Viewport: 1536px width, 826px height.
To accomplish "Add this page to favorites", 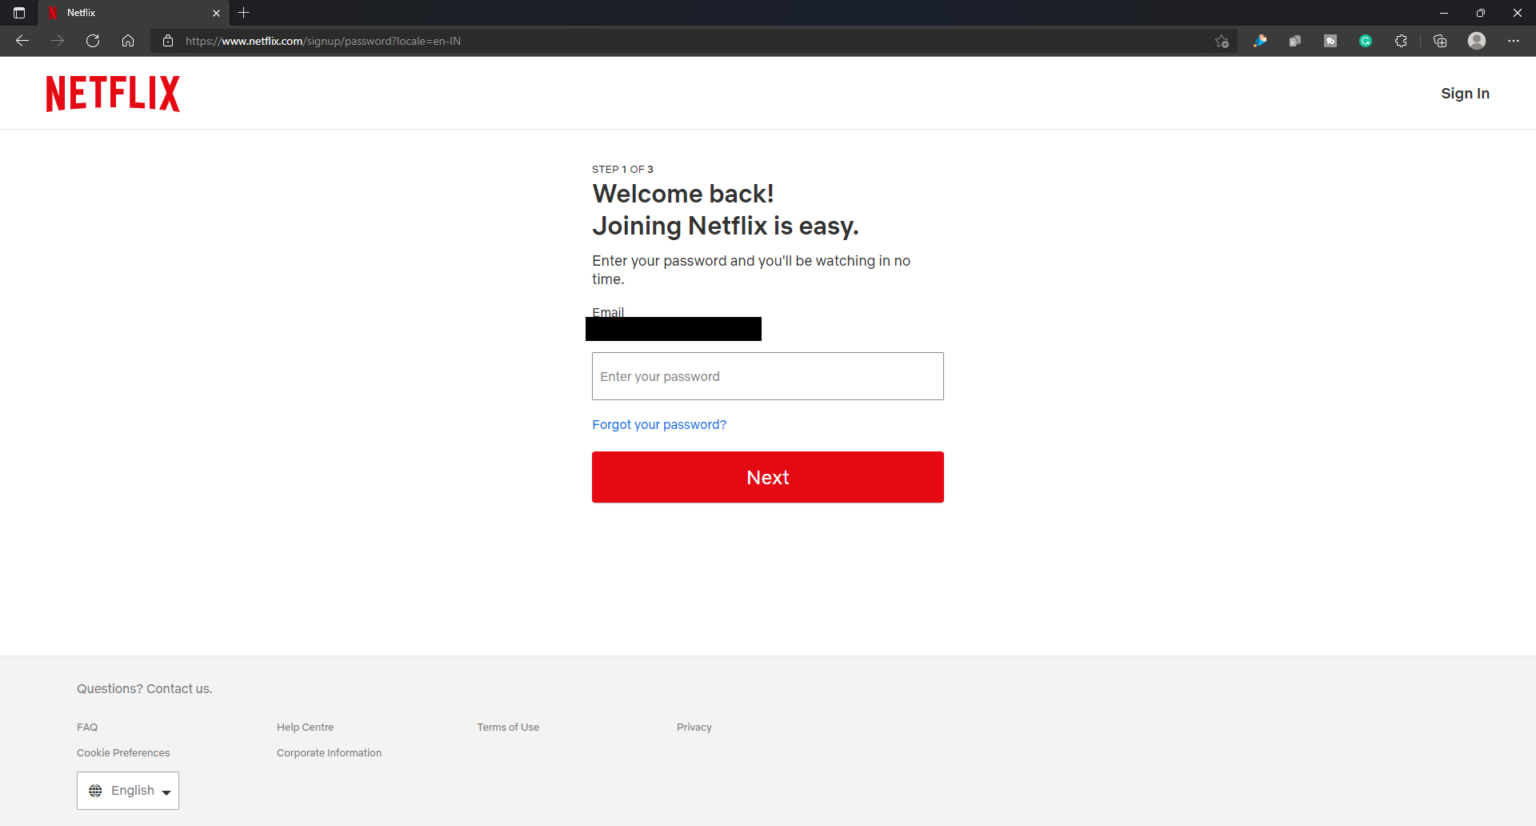I will tap(1221, 41).
